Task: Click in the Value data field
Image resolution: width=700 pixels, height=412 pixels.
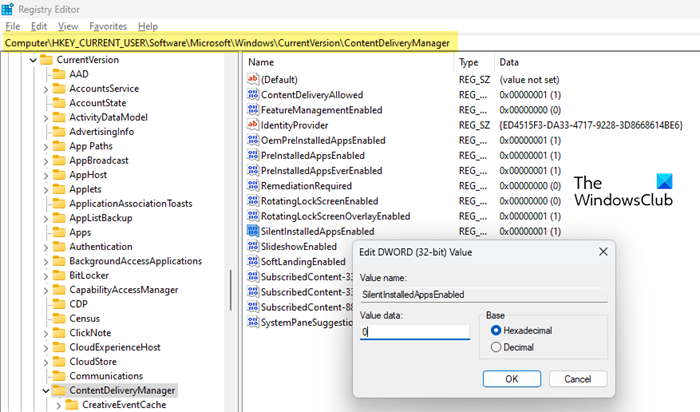Action: coord(415,332)
